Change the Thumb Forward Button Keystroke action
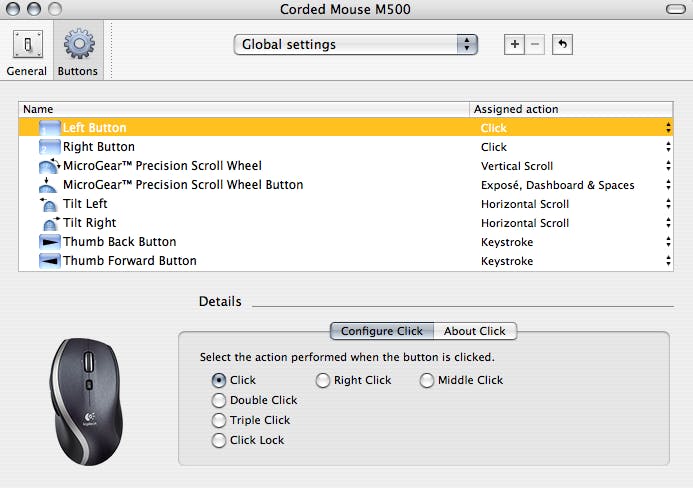The width and height of the screenshot is (693, 488). pos(575,261)
